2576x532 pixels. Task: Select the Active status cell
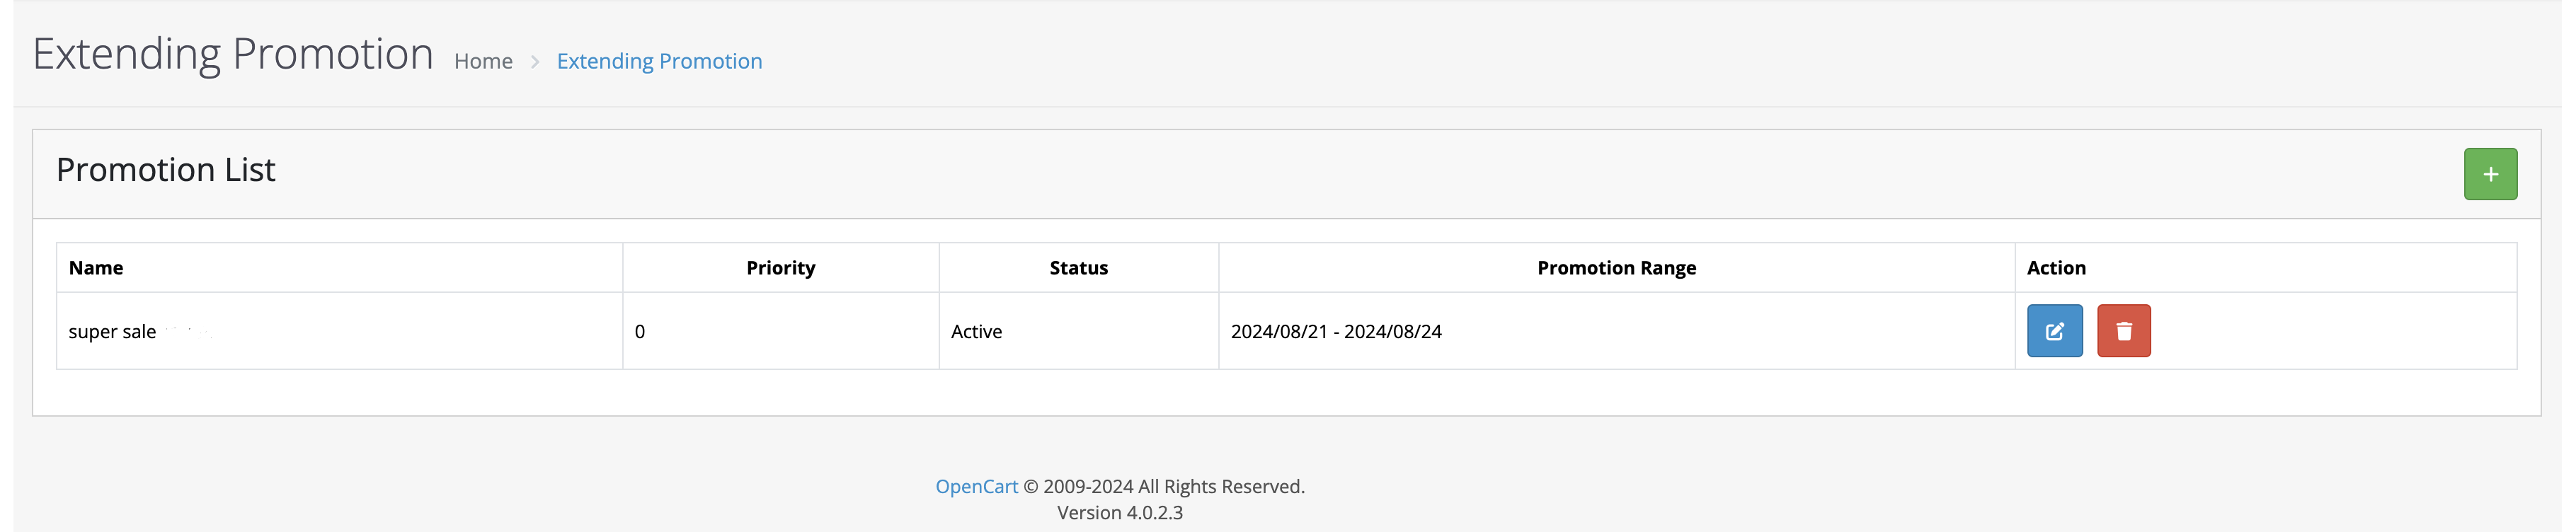tap(1078, 331)
